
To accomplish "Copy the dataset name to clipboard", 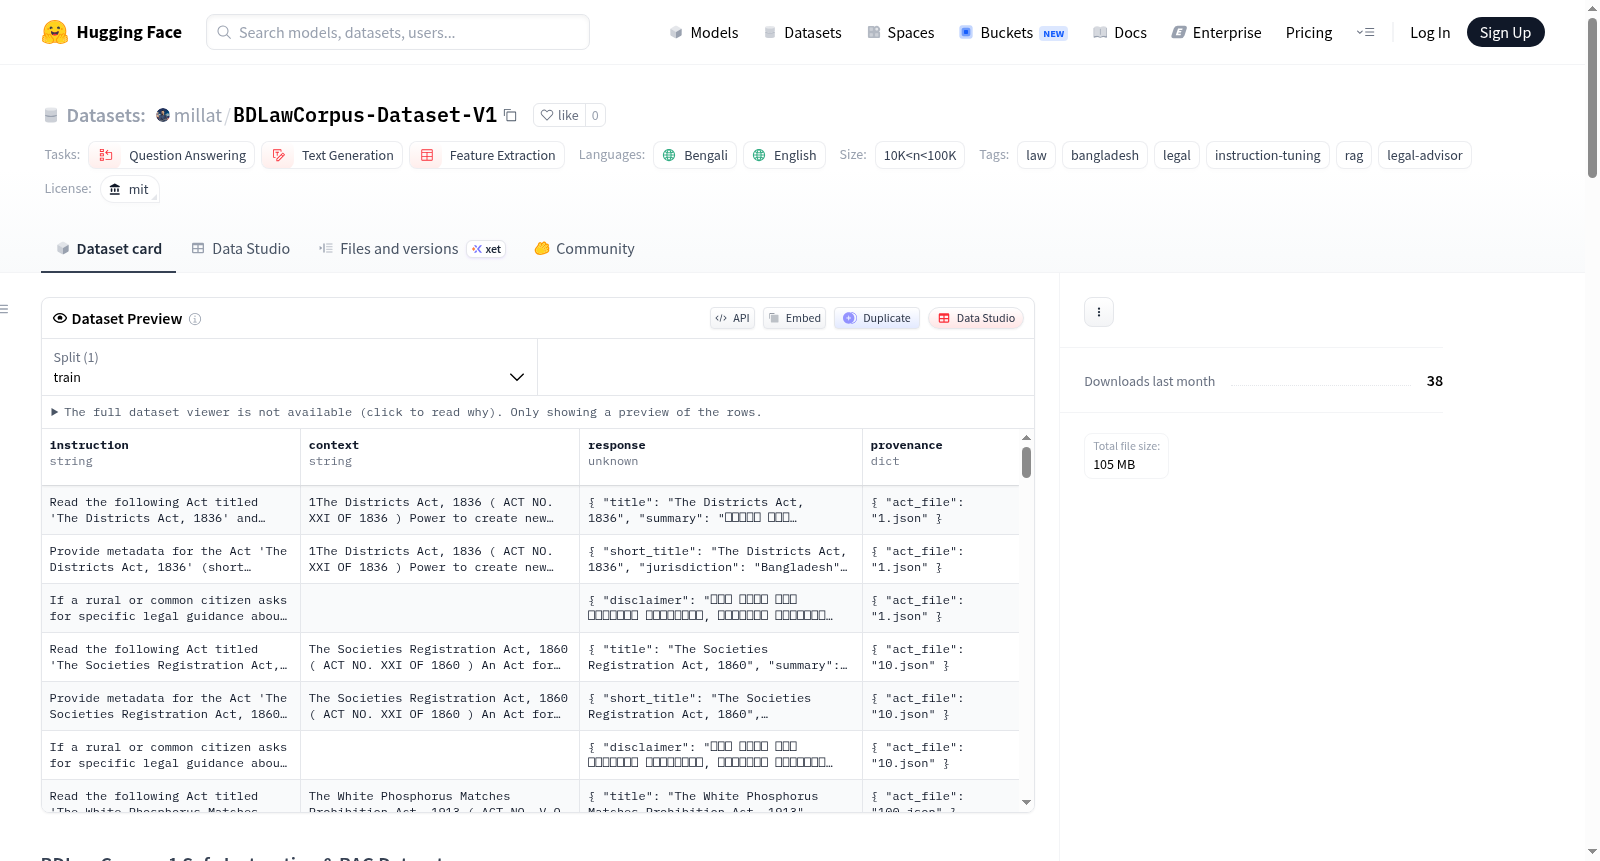I will point(510,115).
